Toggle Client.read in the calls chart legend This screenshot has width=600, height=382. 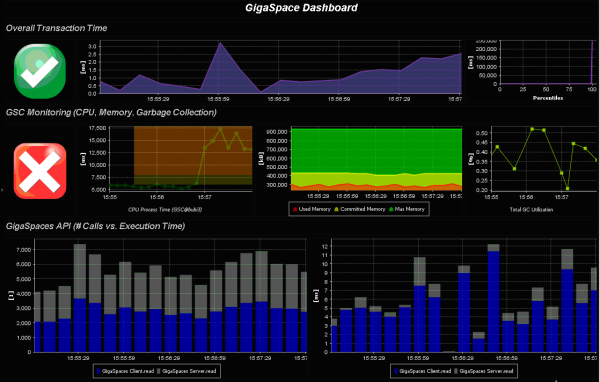[x=126, y=371]
